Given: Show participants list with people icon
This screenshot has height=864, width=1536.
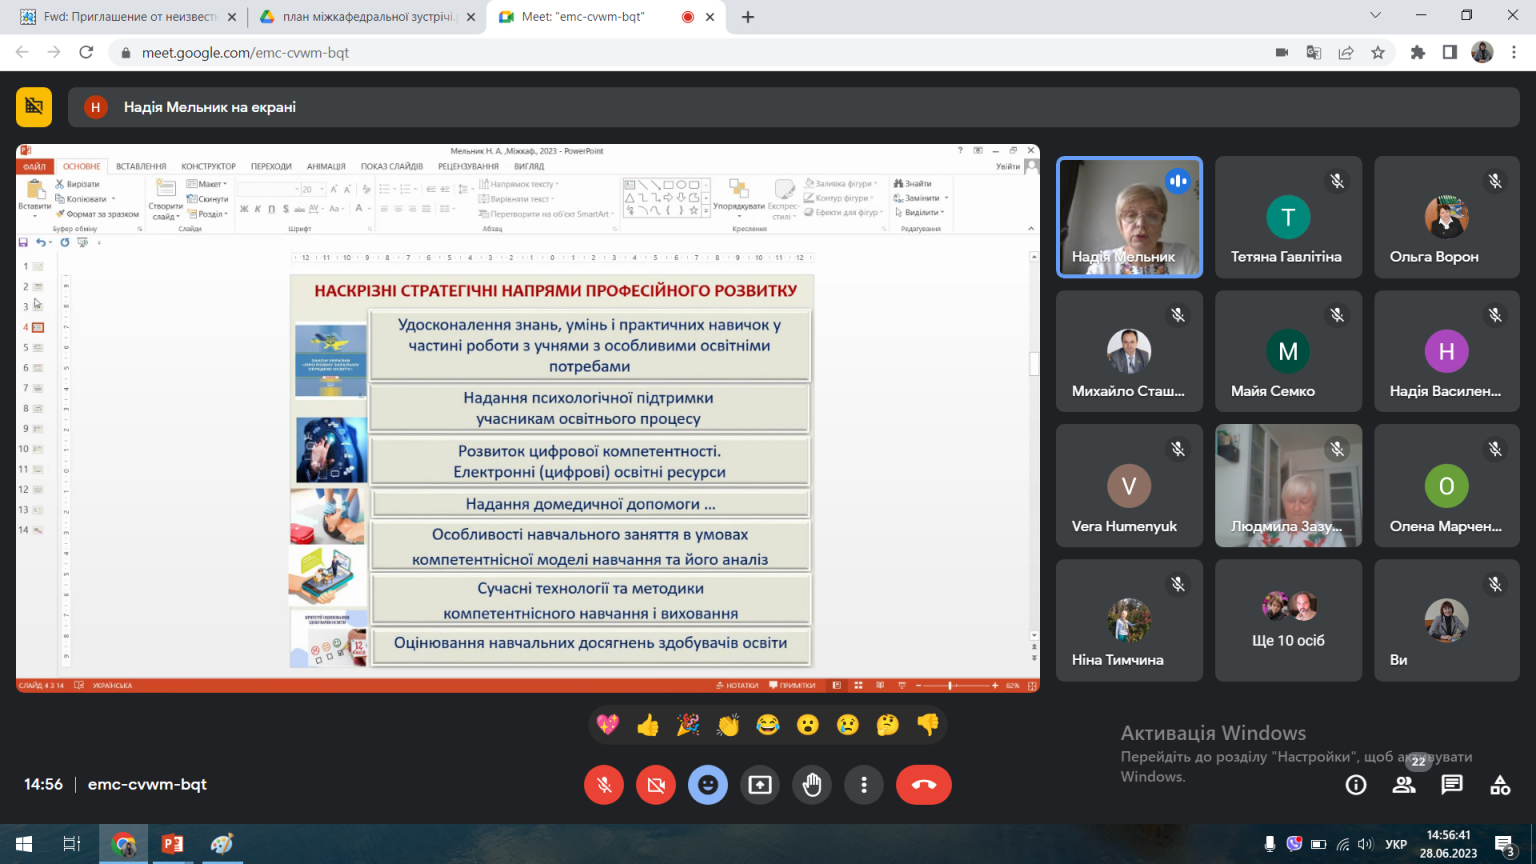Looking at the screenshot, I should click(1404, 785).
